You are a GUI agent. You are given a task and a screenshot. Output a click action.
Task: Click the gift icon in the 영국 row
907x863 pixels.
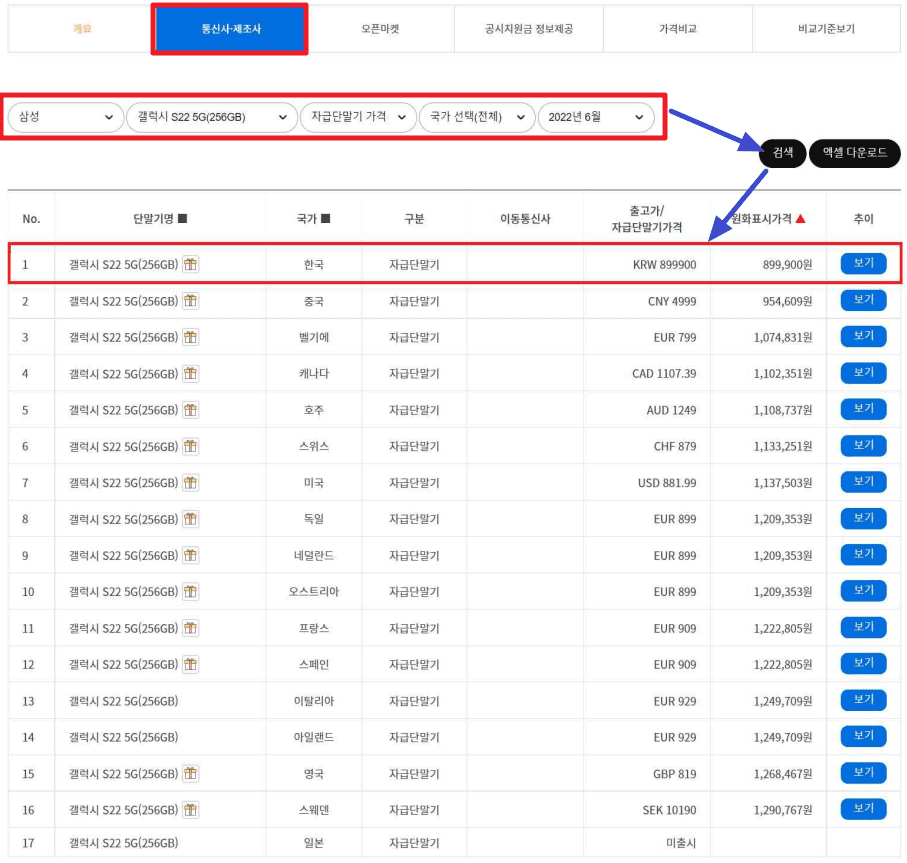(x=190, y=772)
